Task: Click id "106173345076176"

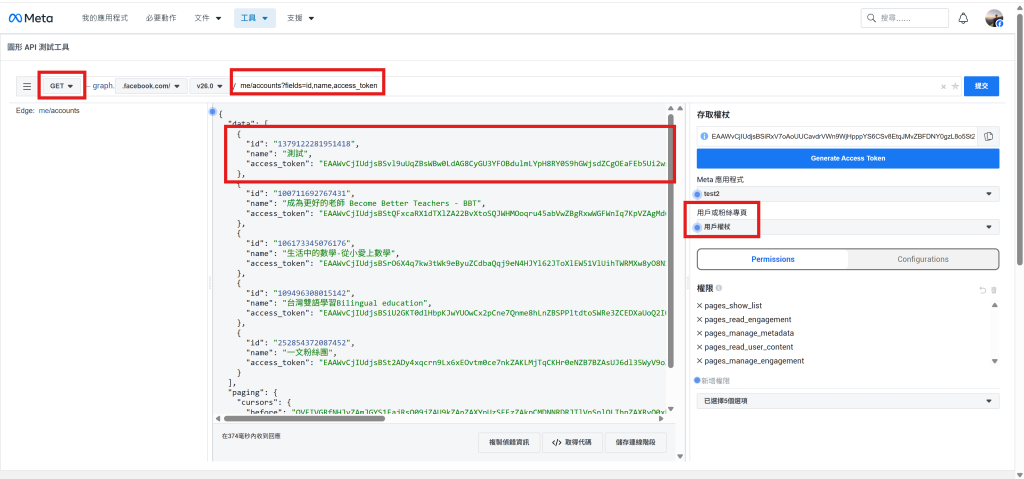Action: pyautogui.click(x=314, y=243)
